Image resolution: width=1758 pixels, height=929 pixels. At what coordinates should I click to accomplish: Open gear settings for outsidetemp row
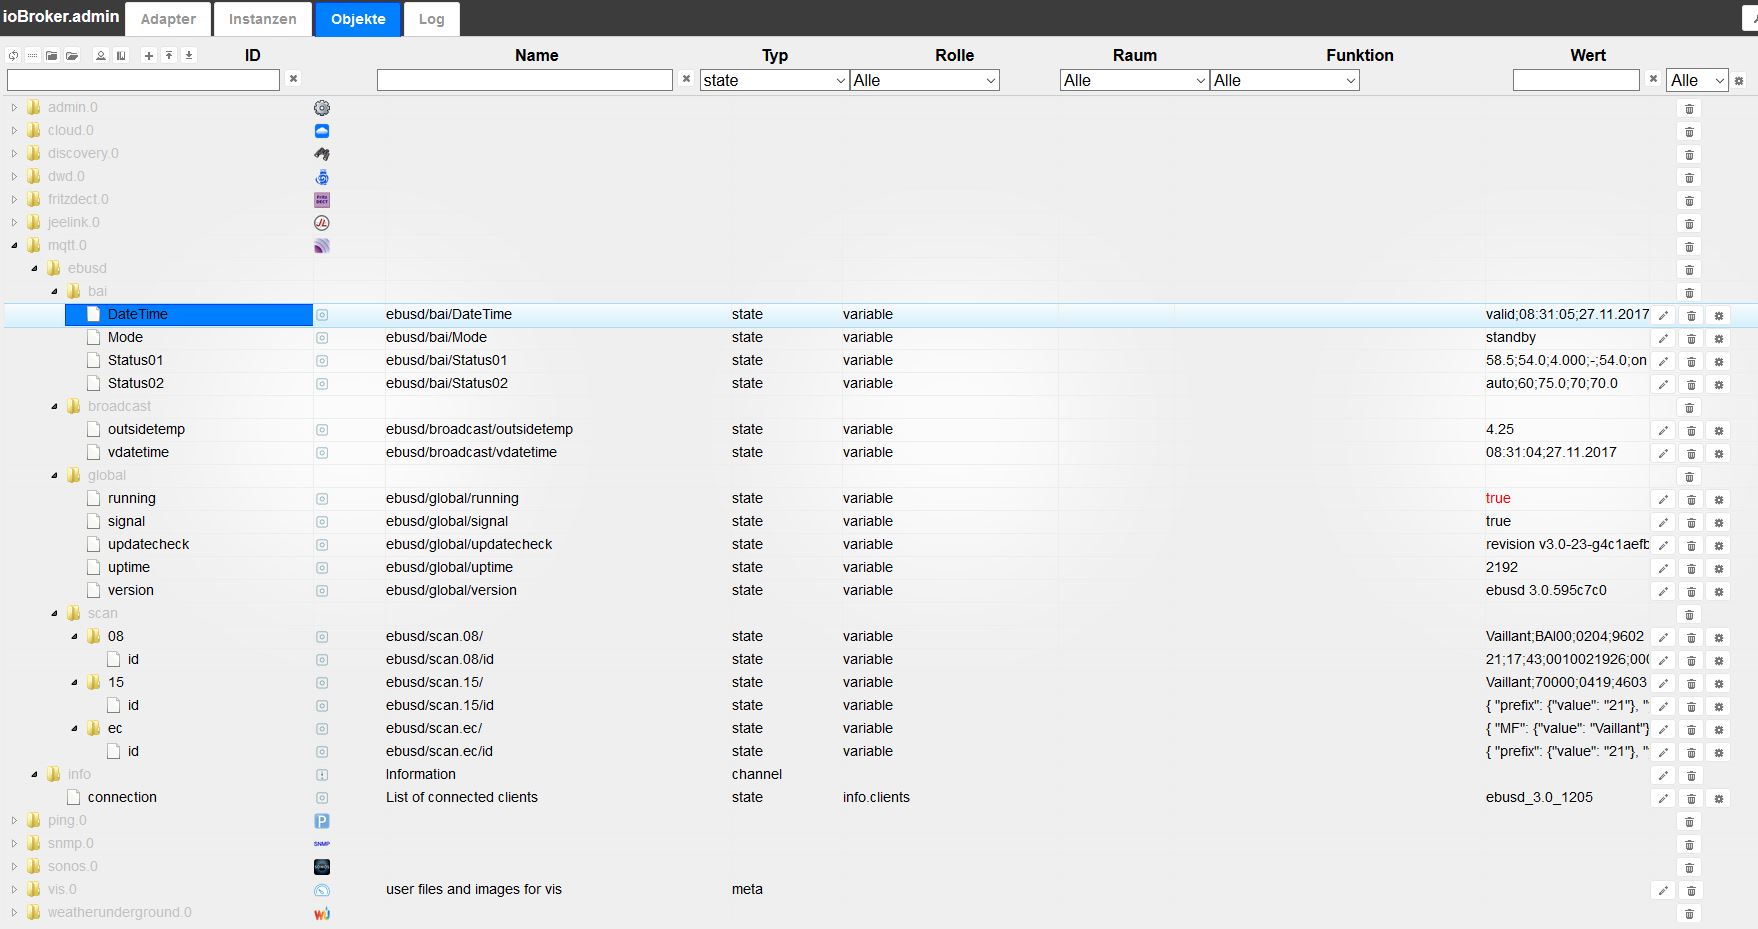coord(1719,430)
